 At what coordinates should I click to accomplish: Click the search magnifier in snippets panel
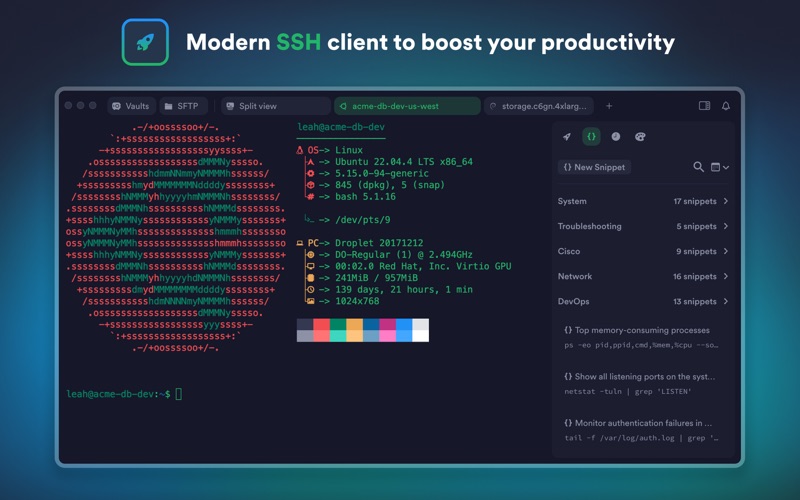tap(698, 167)
